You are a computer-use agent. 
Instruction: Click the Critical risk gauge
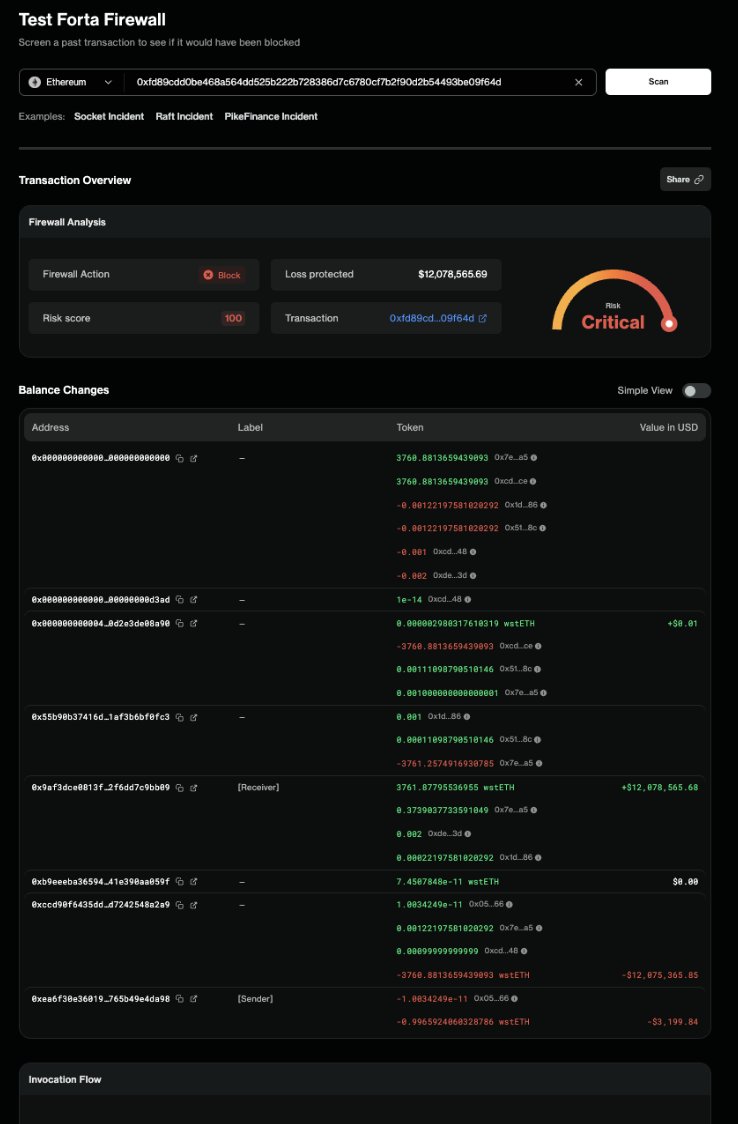(x=614, y=301)
